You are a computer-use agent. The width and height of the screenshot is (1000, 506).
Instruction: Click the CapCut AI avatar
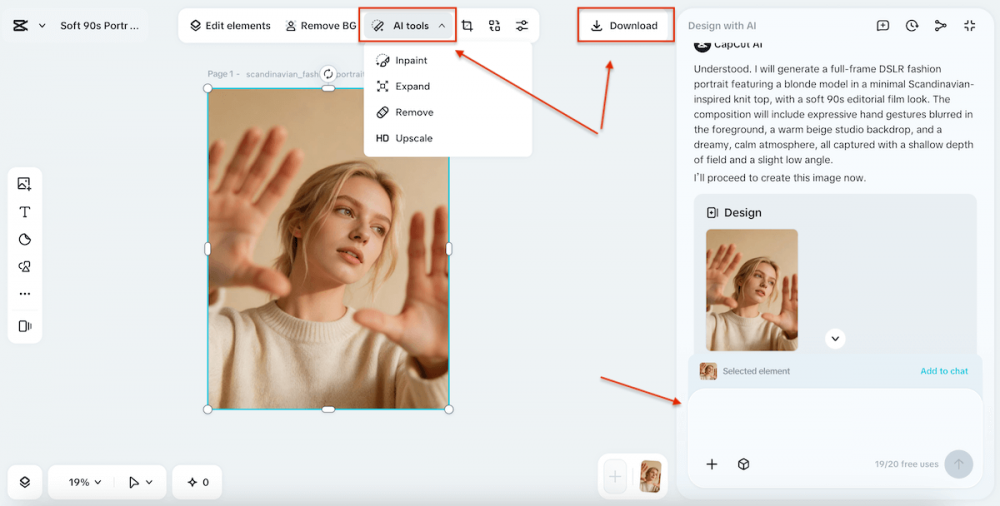click(x=702, y=45)
